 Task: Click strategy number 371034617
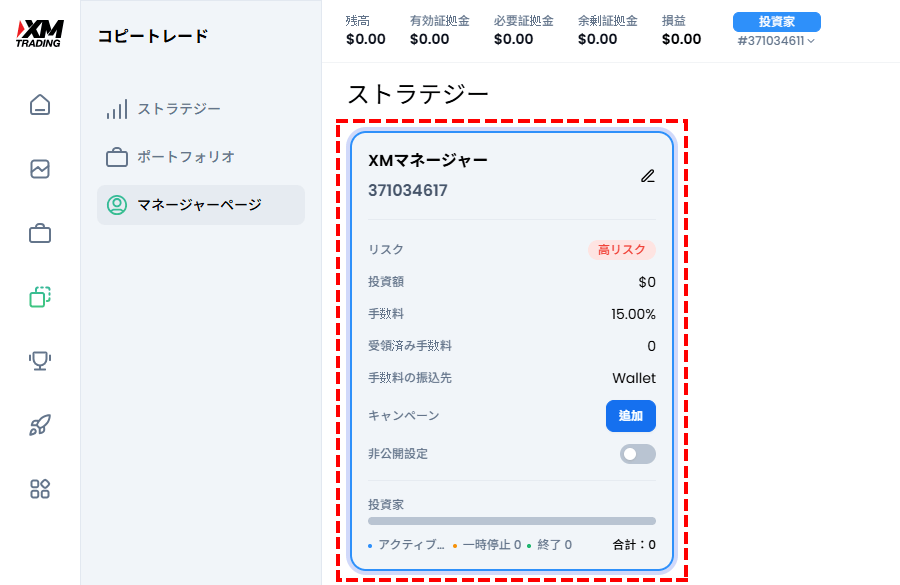point(408,191)
